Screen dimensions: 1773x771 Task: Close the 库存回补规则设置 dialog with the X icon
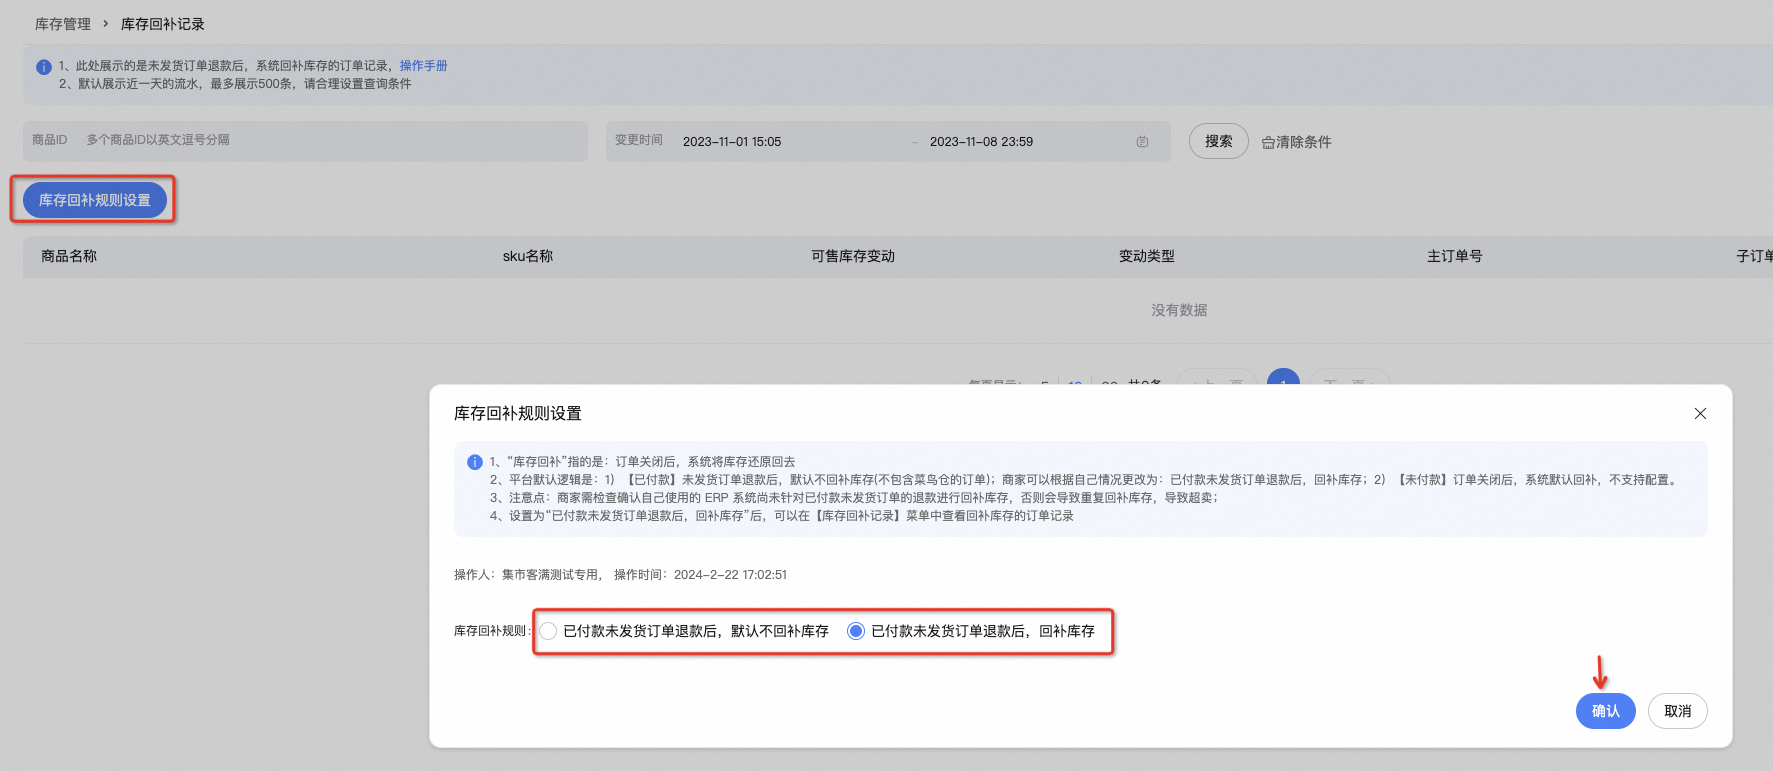(1700, 413)
